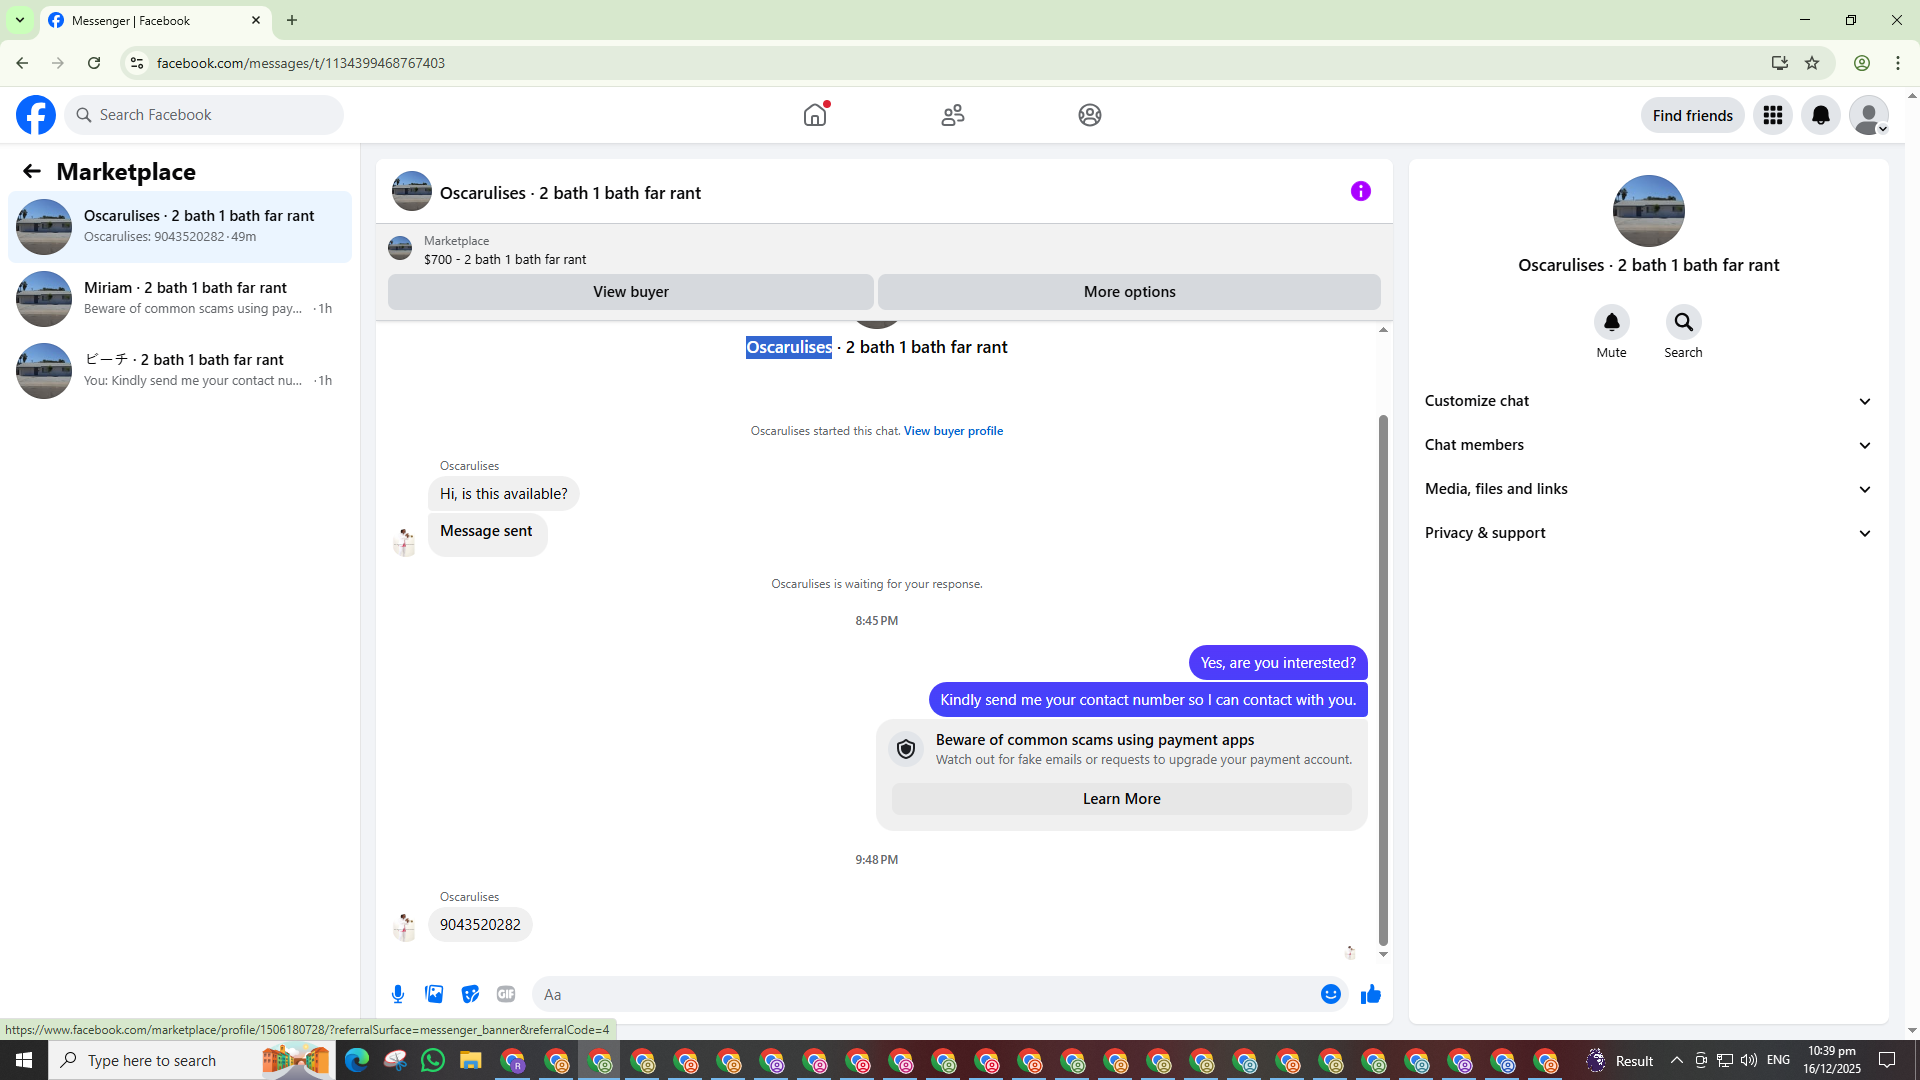Send a voice clip with microphone icon
Viewport: 1920px width, 1080px height.
tap(398, 994)
